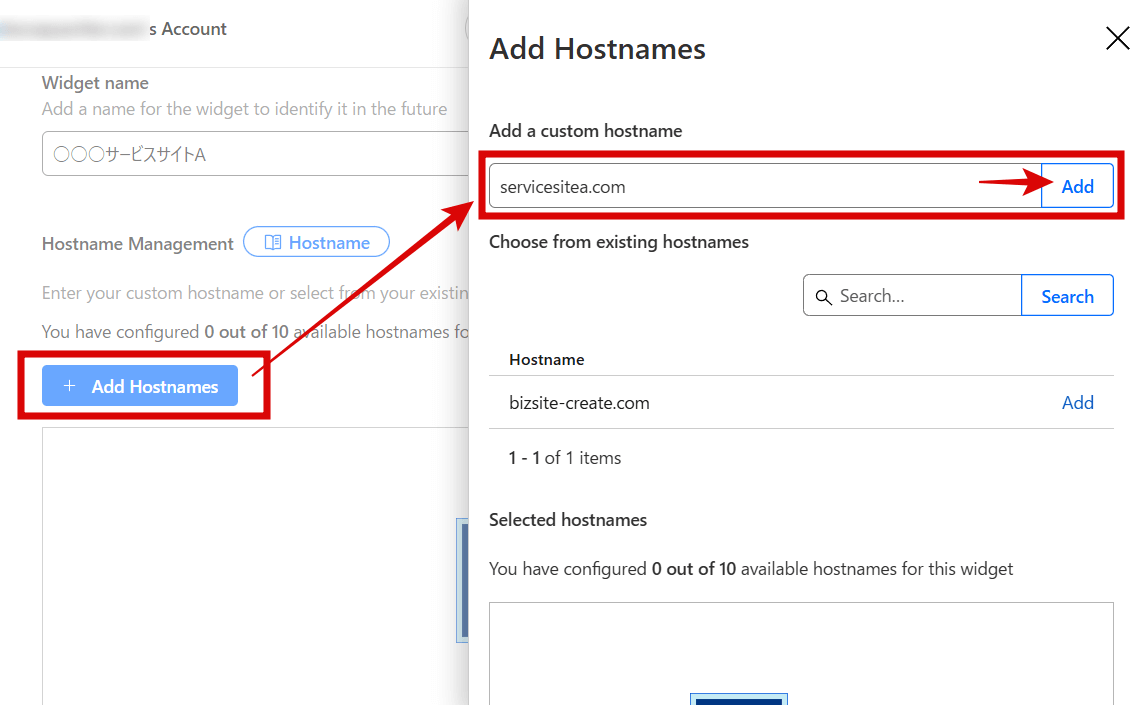Click the book icon beside Hostname
Viewport: 1131px width, 705px height.
pos(272,243)
